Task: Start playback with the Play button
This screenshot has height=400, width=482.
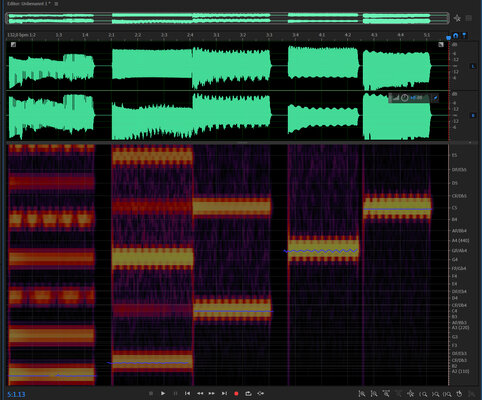Action: click(163, 394)
